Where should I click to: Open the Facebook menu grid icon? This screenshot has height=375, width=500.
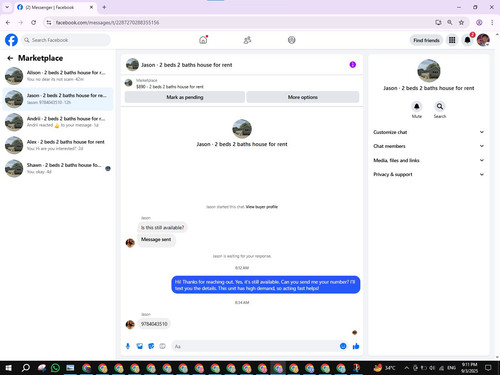(x=452, y=40)
